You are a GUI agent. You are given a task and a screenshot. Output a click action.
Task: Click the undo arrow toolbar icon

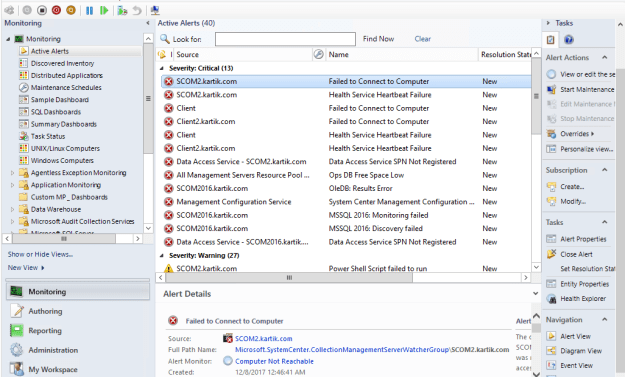(x=137, y=10)
